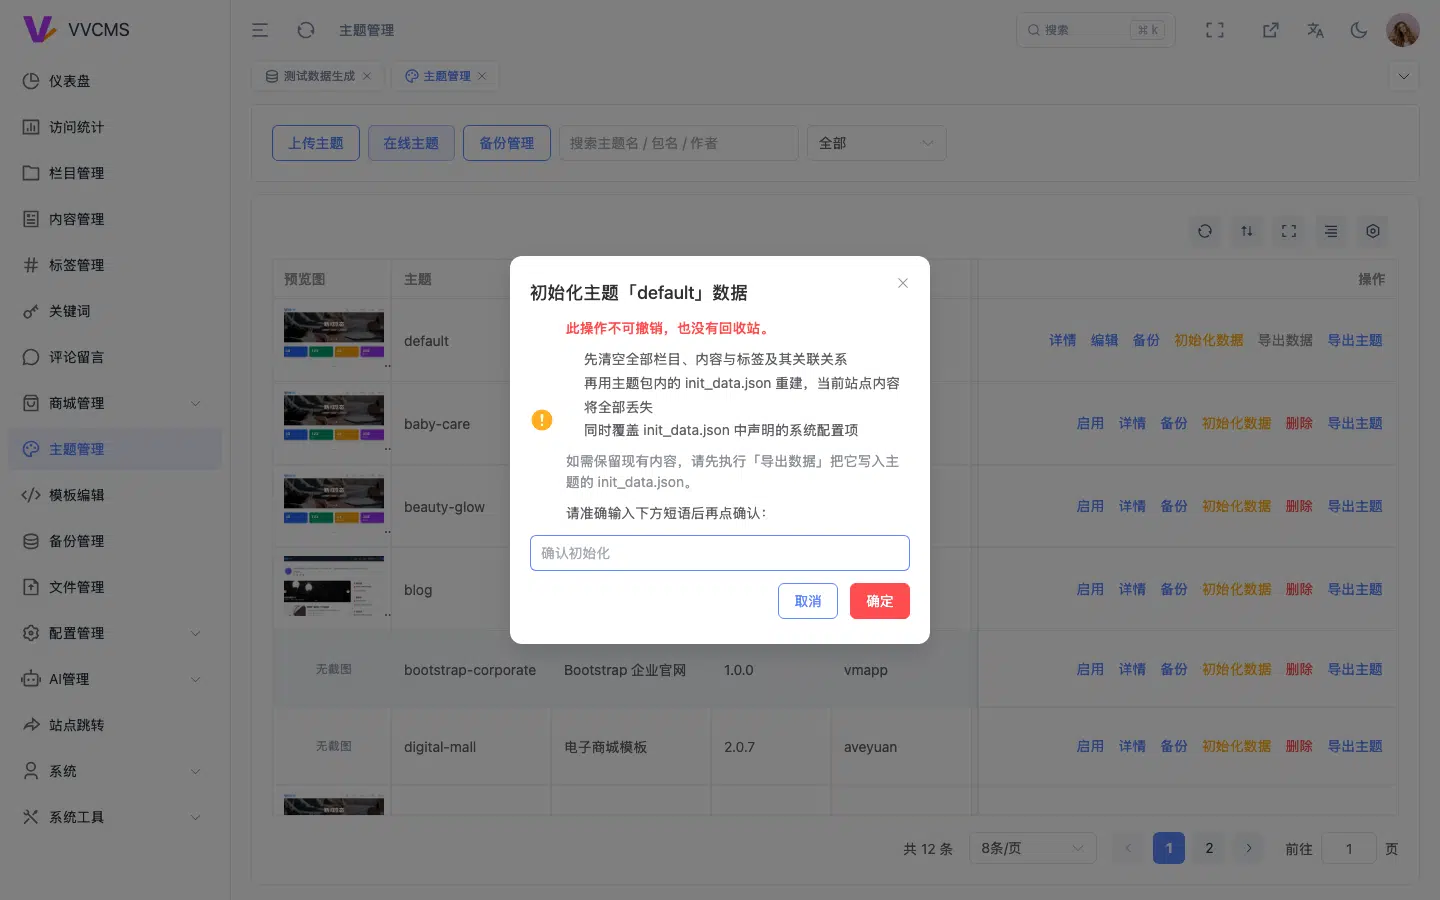Close the 主题管理 tab
1440x900 pixels.
click(x=482, y=76)
